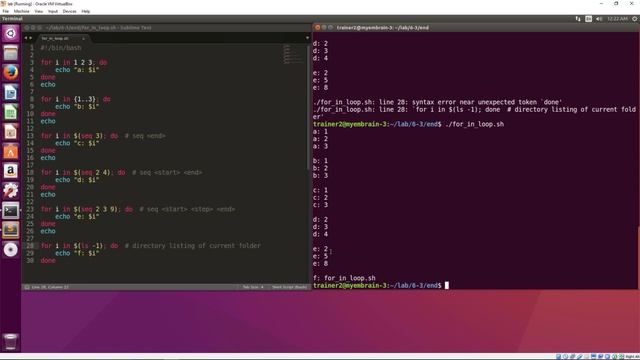The height and width of the screenshot is (360, 640).
Task: Click 'f: for_in_loop.sh' terminal output
Action: [344, 278]
